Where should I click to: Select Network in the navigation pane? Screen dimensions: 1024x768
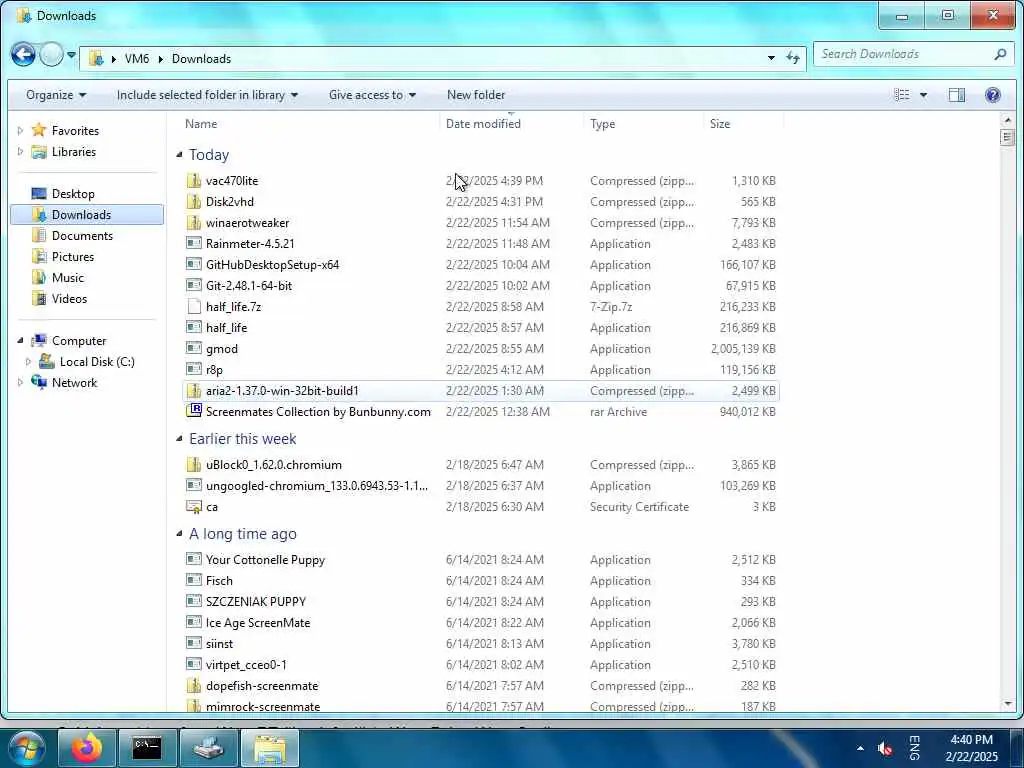(x=74, y=383)
